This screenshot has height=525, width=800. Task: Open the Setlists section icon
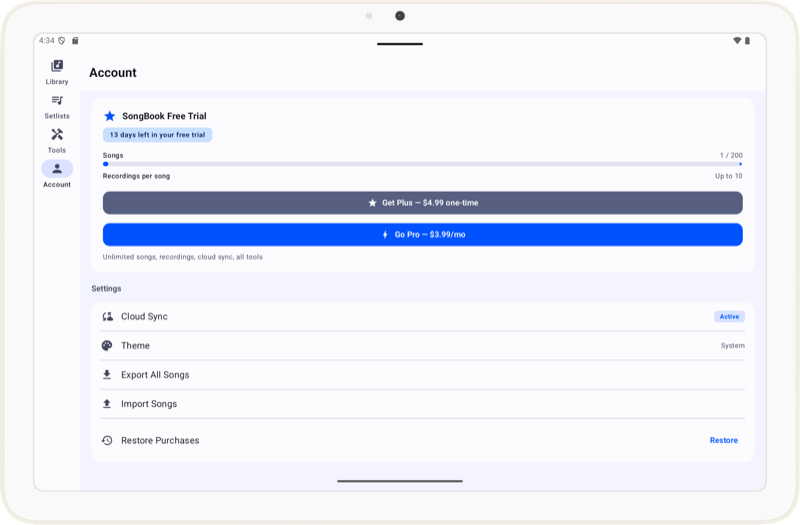coord(57,101)
